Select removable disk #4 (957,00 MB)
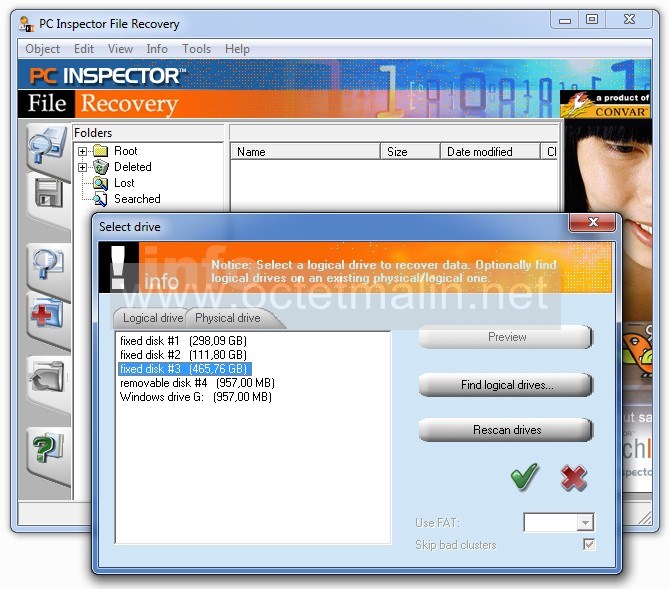 (x=197, y=383)
